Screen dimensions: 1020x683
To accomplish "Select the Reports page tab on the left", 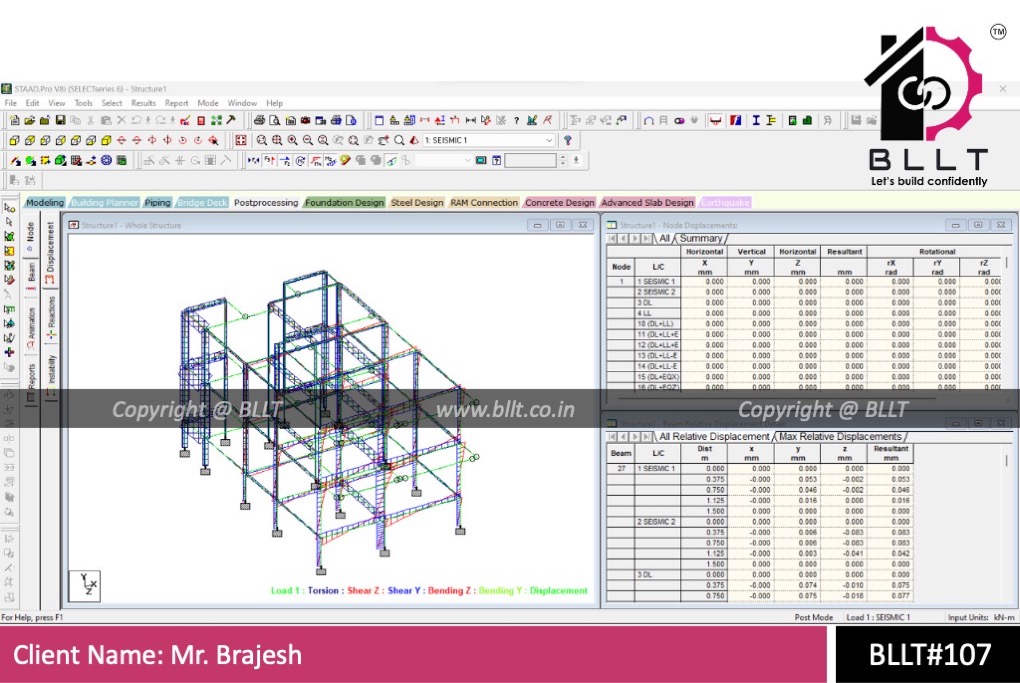I will (x=31, y=383).
